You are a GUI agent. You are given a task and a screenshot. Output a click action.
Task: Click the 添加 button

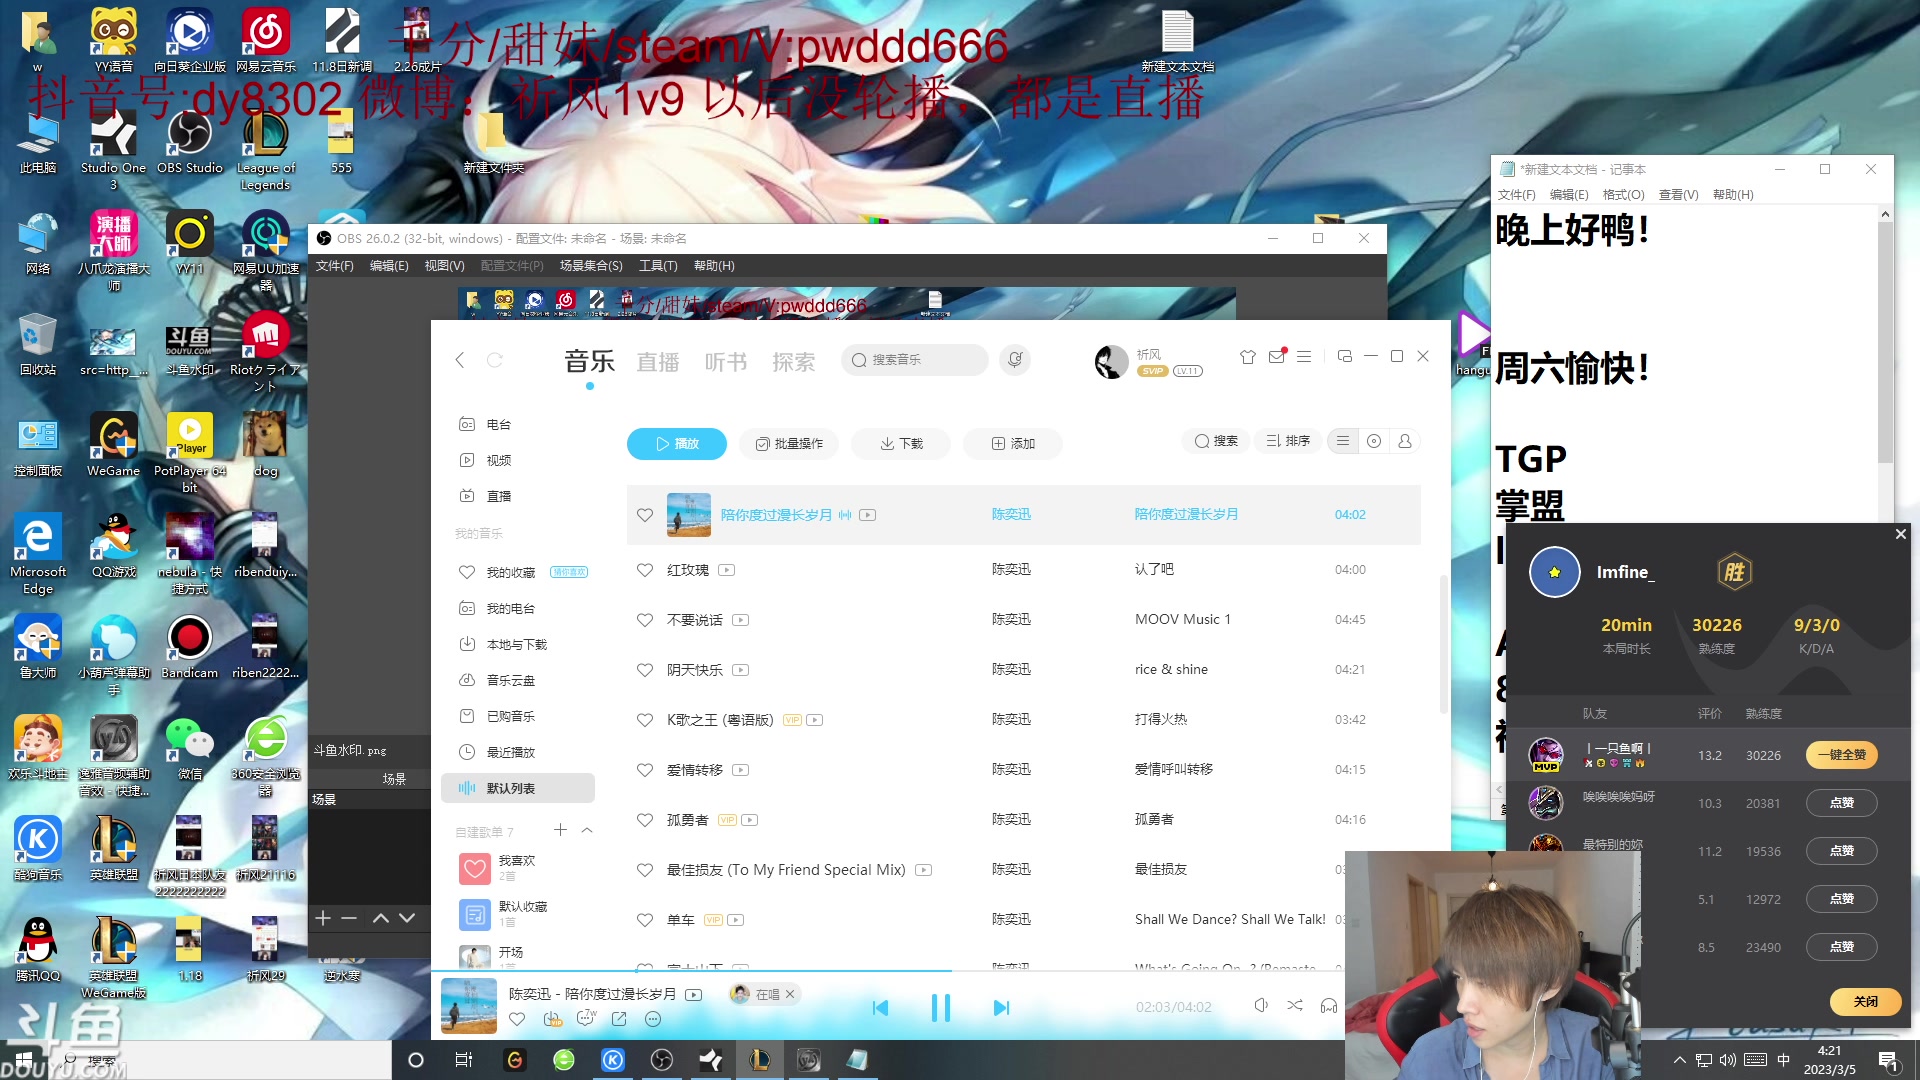click(1013, 443)
